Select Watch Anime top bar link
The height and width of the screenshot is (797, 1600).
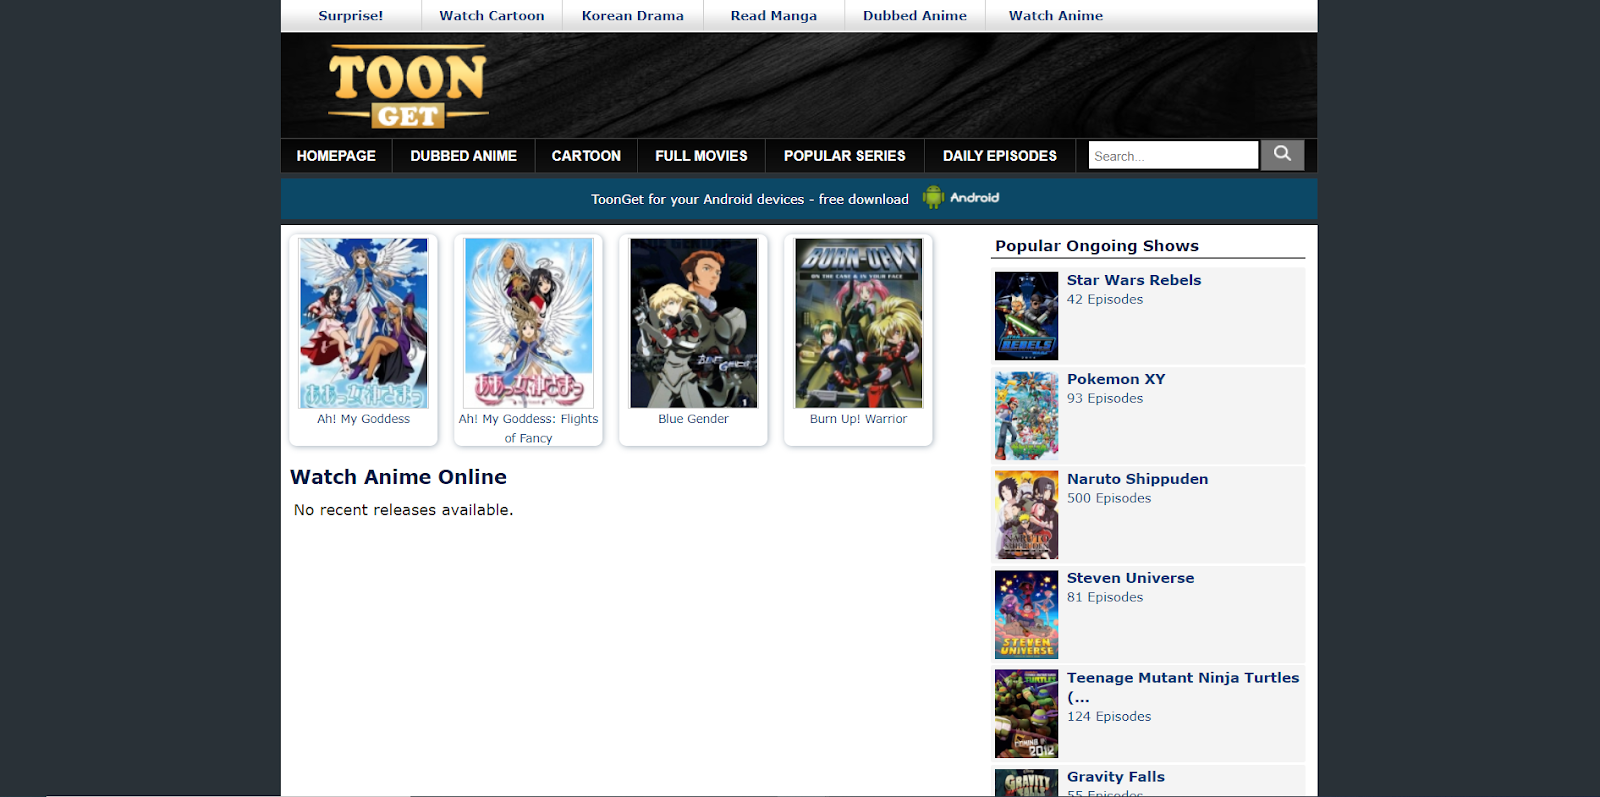(1056, 16)
